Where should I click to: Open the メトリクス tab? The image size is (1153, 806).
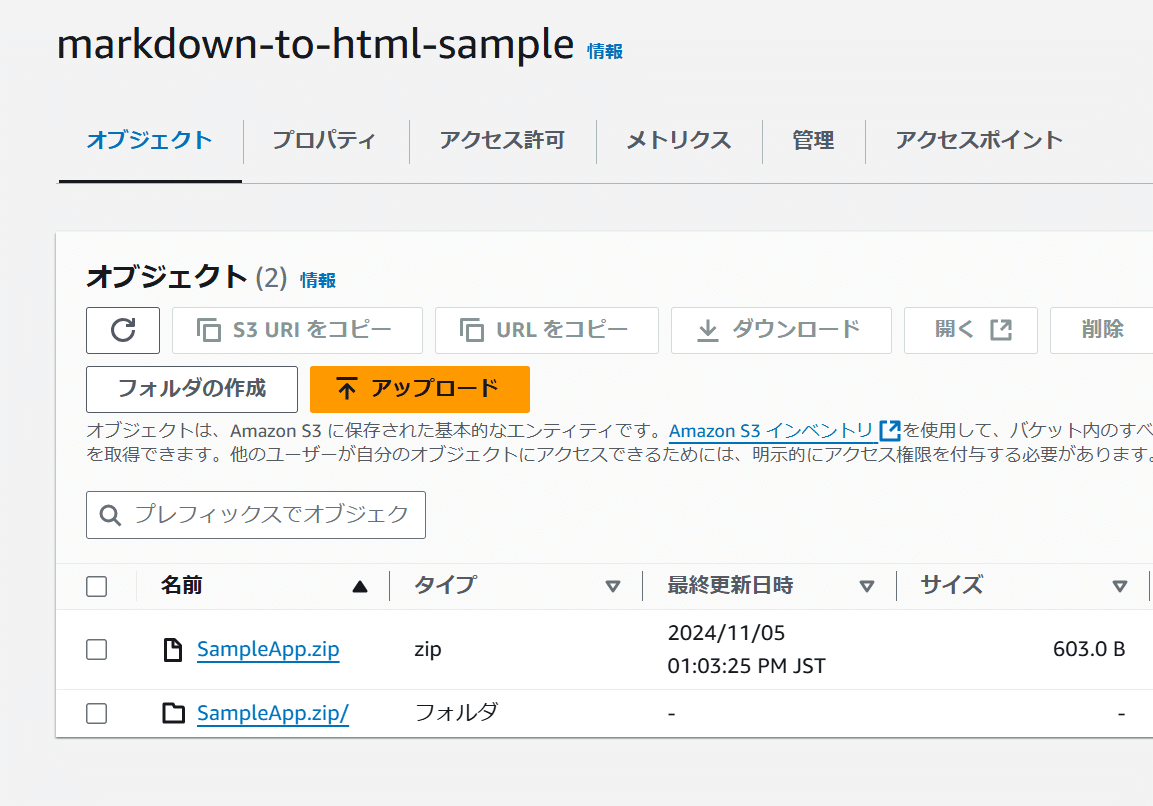tap(678, 141)
